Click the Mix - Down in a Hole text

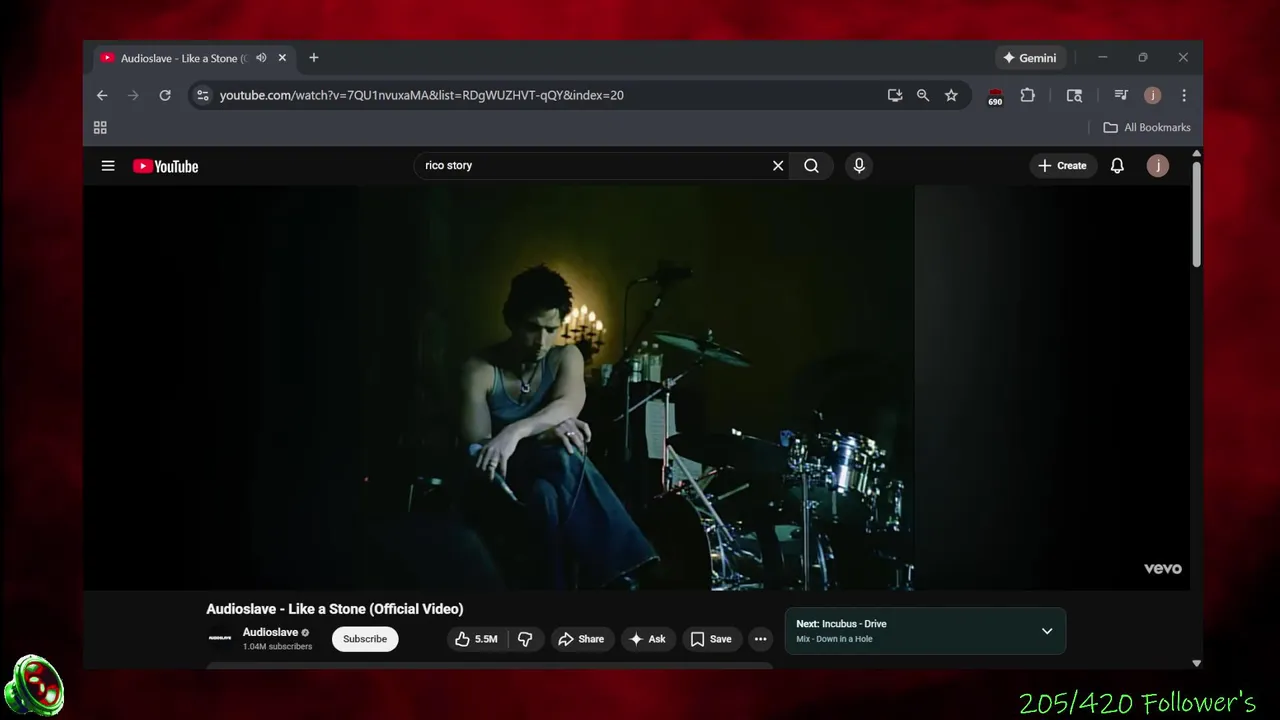[x=834, y=639]
